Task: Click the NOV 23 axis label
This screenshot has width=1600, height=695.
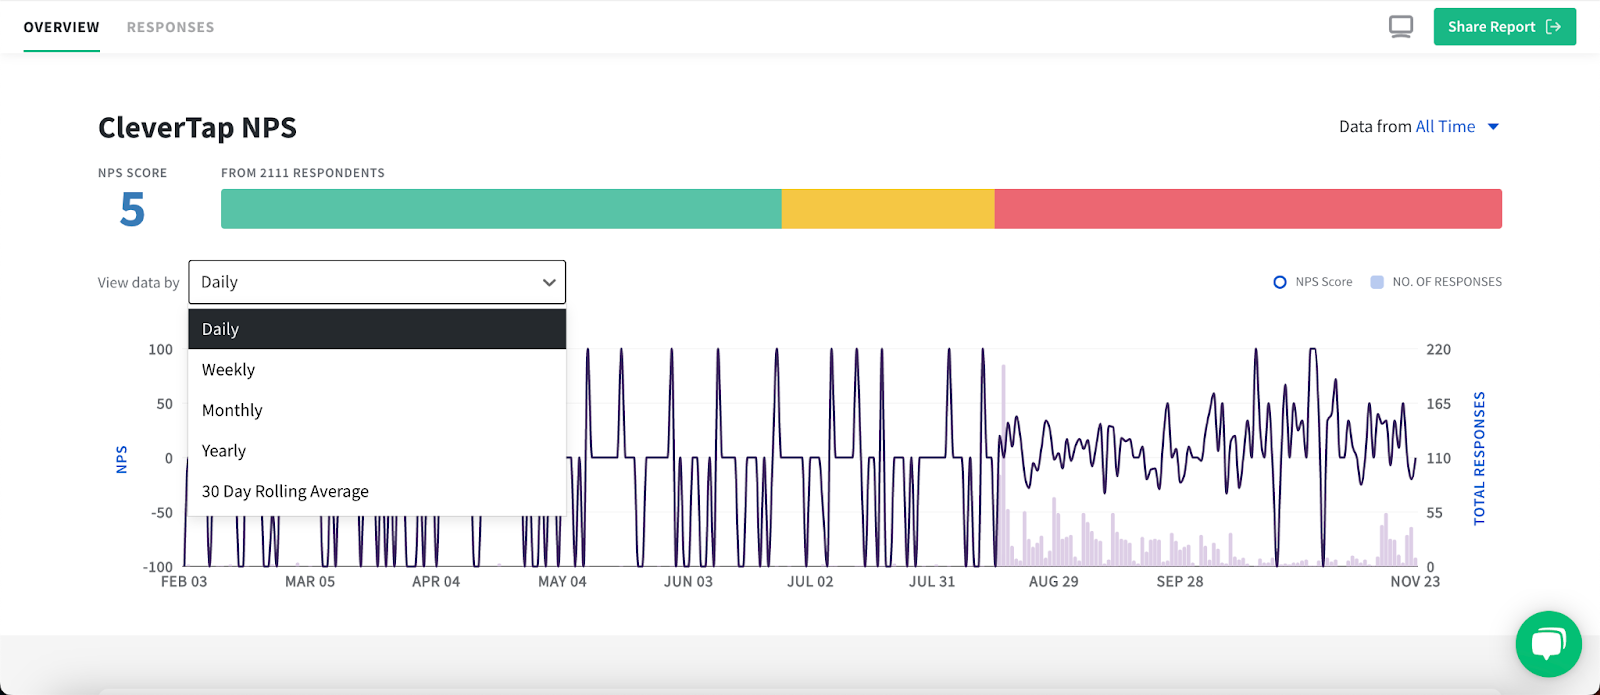Action: click(1415, 582)
